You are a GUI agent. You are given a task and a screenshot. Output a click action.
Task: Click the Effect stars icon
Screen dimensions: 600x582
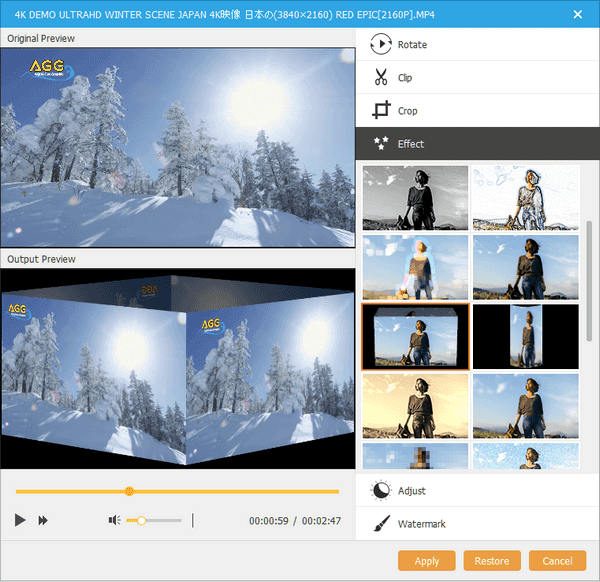coord(380,144)
